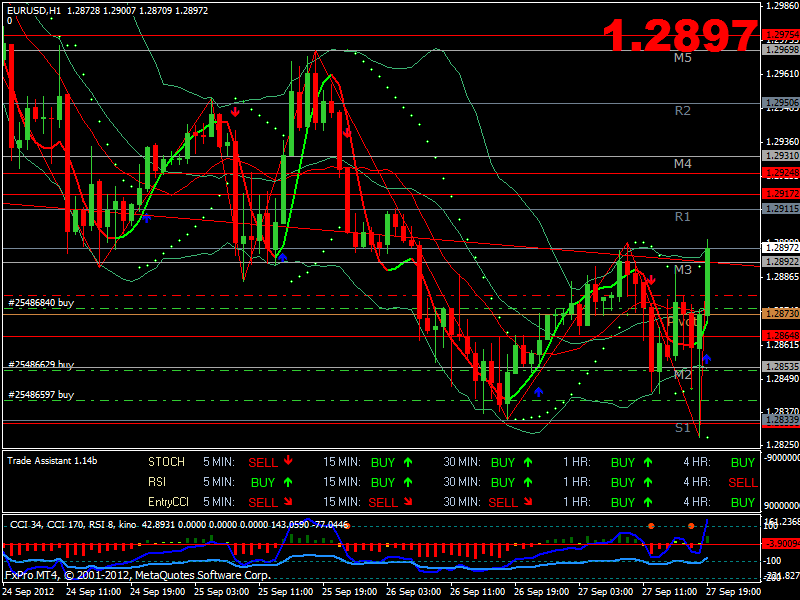Click the 1.29610 price scale value
The image size is (800, 600).
click(782, 74)
